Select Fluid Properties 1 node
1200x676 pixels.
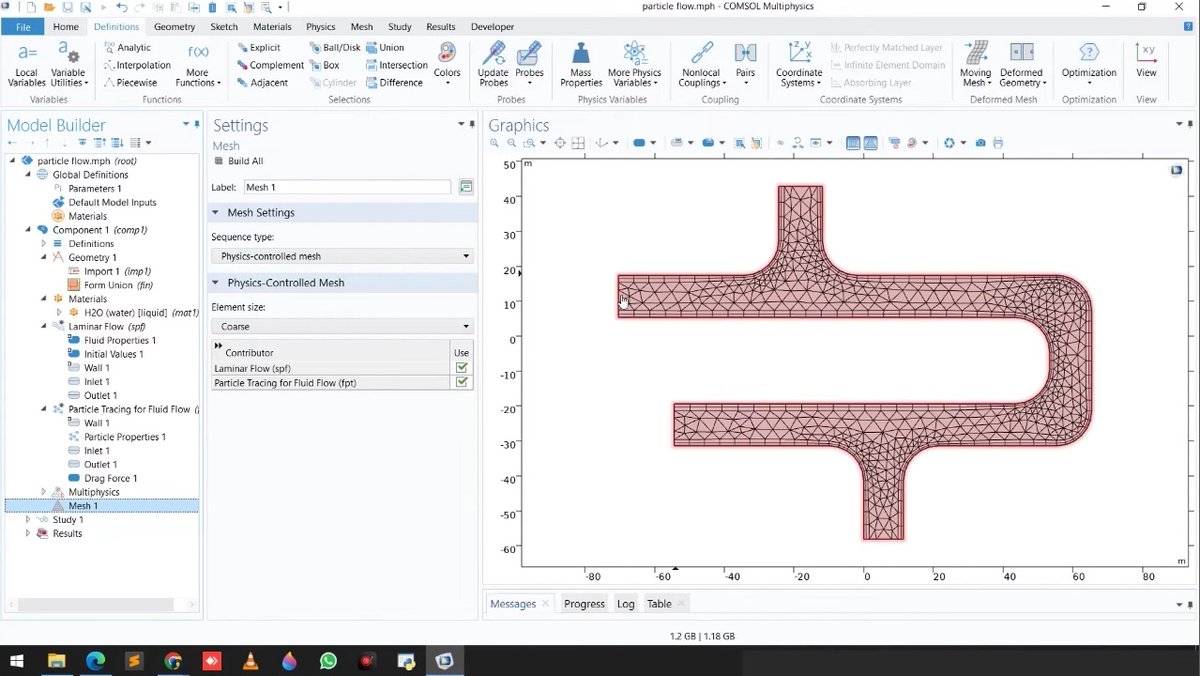click(x=112, y=340)
